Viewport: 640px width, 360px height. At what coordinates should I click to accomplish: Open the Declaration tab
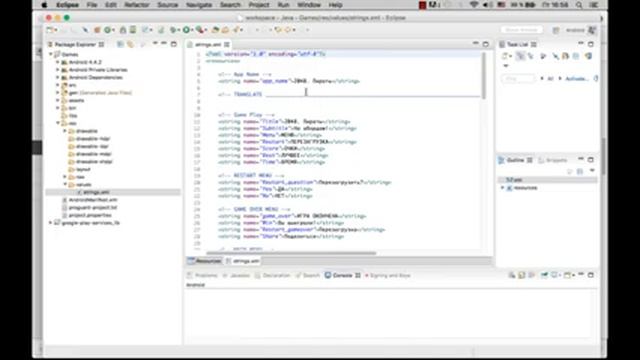[x=272, y=276]
